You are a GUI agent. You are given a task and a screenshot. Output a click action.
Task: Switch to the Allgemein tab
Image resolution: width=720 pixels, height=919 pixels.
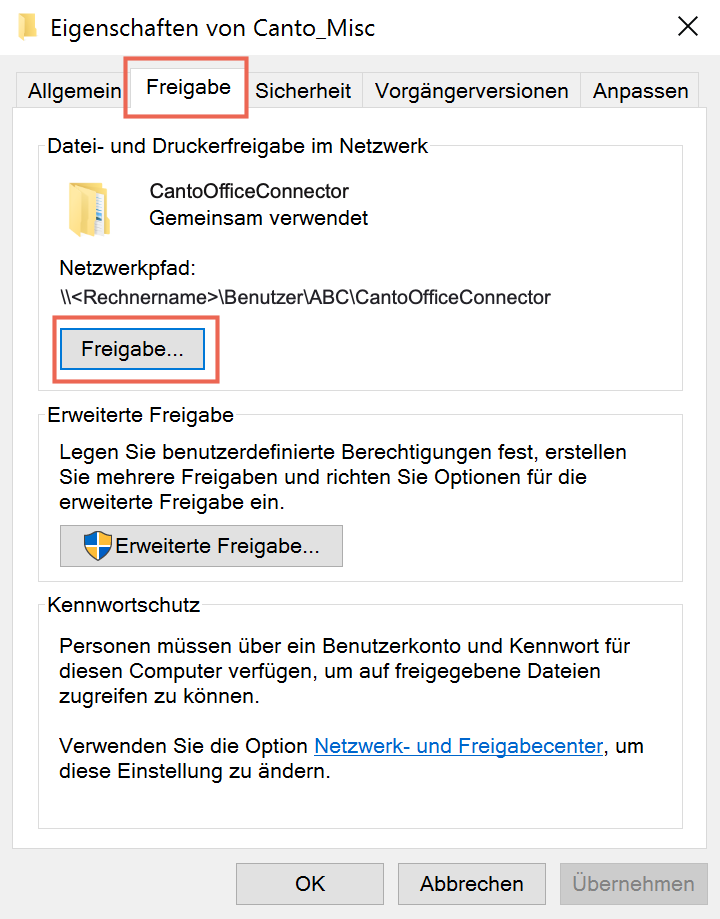pos(74,91)
